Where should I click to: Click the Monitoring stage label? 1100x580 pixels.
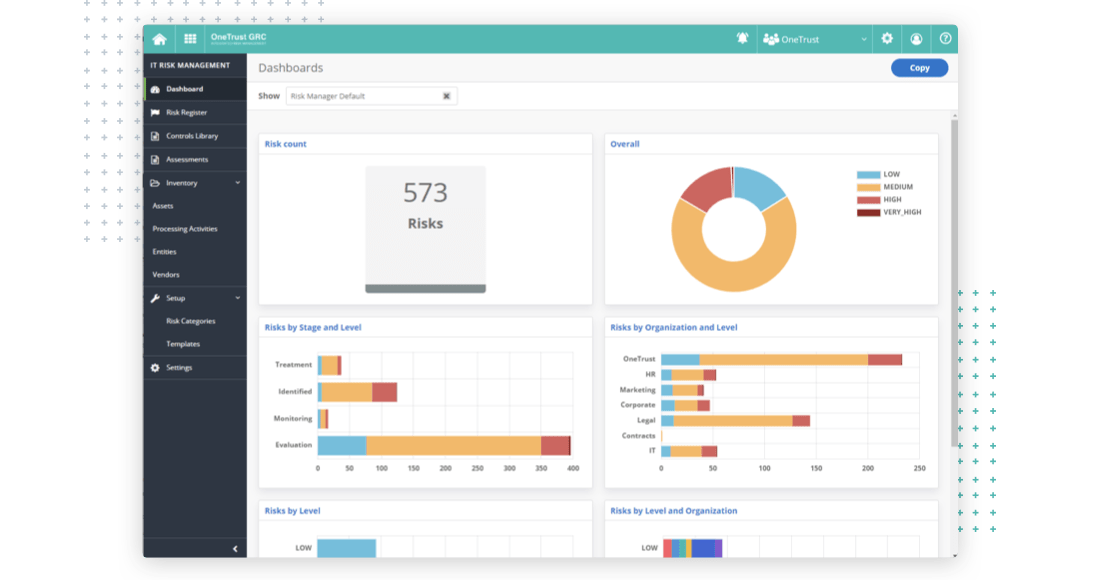click(x=293, y=419)
